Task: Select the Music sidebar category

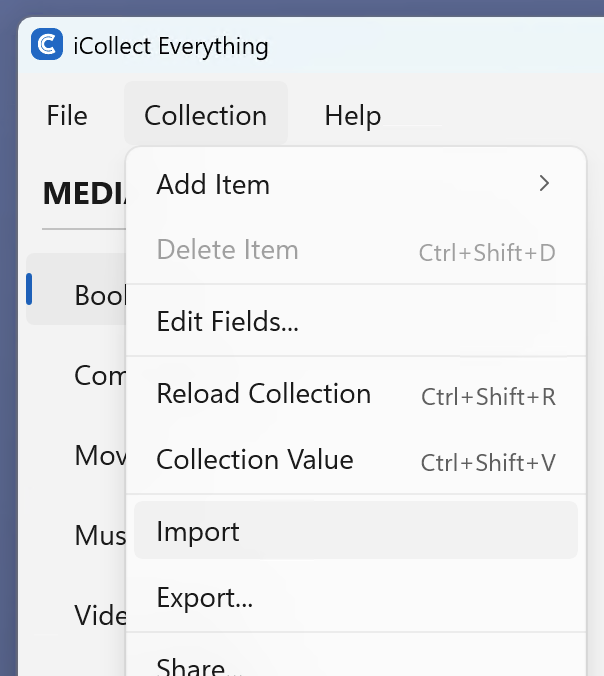Action: [x=99, y=535]
